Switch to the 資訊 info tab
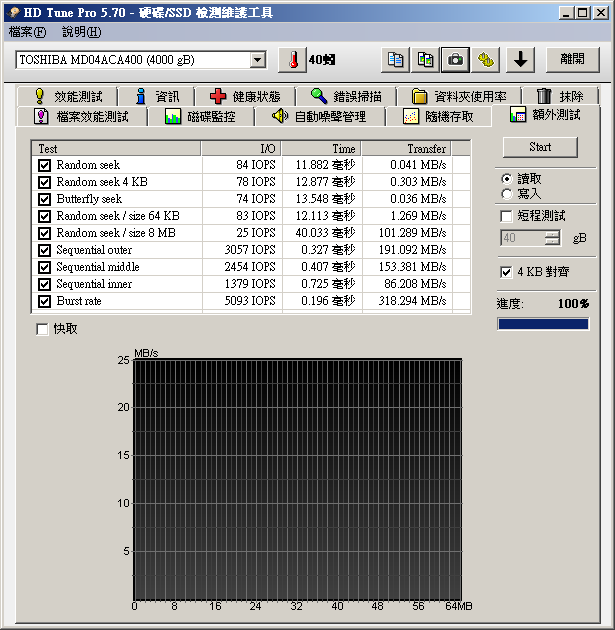This screenshot has height=630, width=615. click(157, 96)
